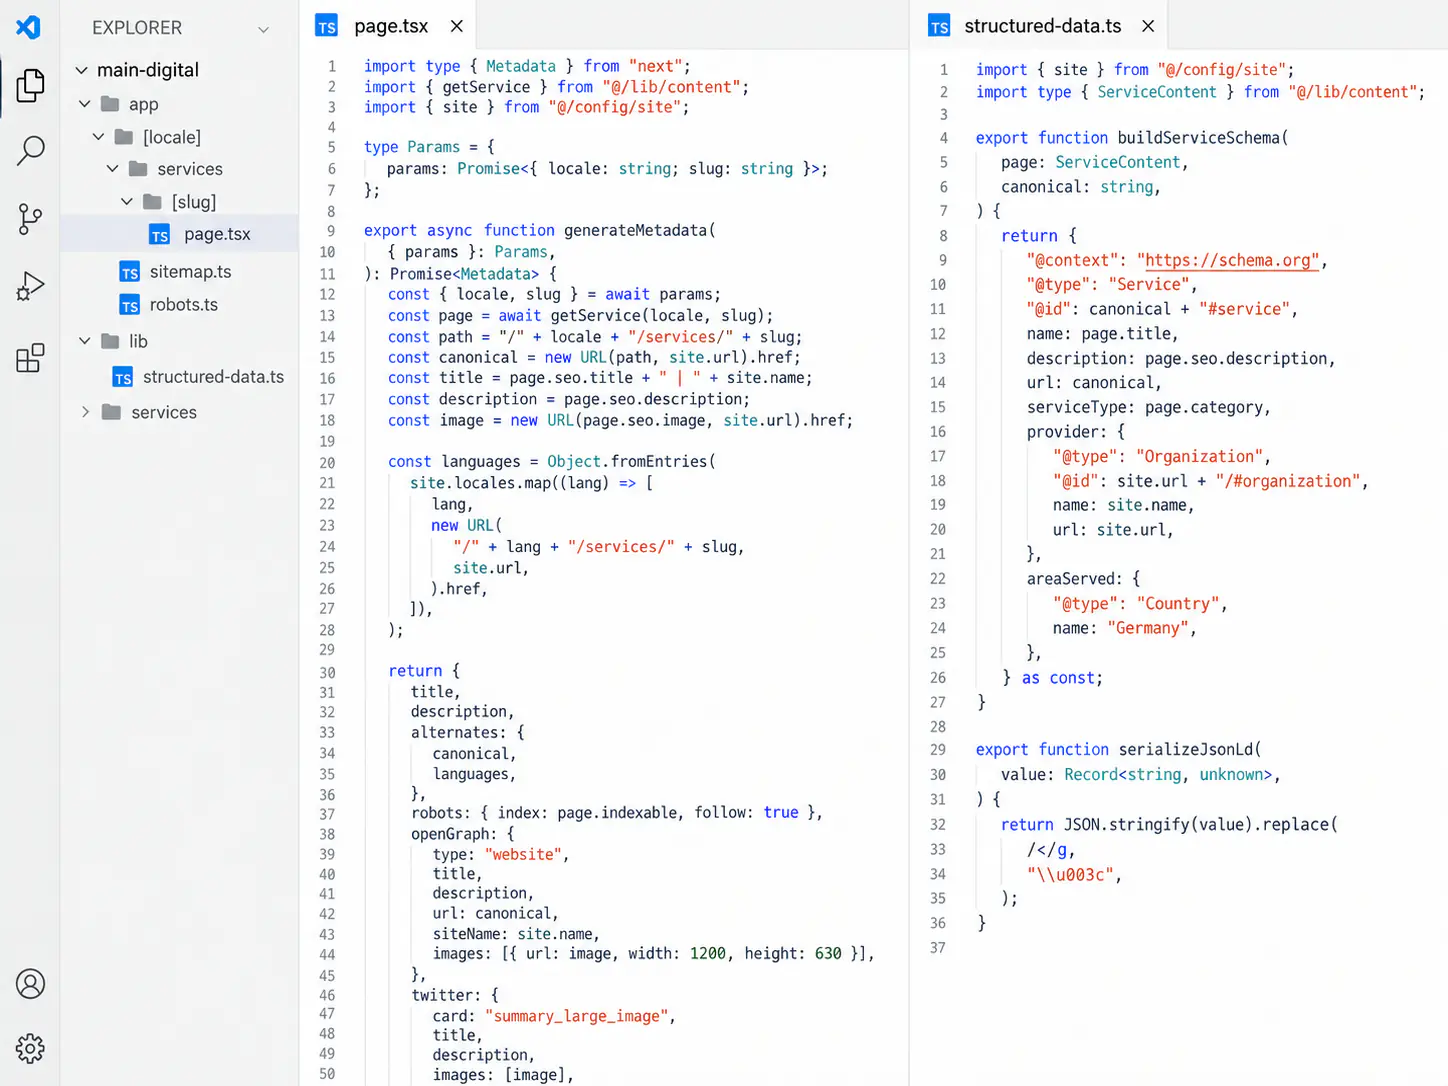Click serializeJsonLd function name
The width and height of the screenshot is (1448, 1086).
tap(1186, 750)
